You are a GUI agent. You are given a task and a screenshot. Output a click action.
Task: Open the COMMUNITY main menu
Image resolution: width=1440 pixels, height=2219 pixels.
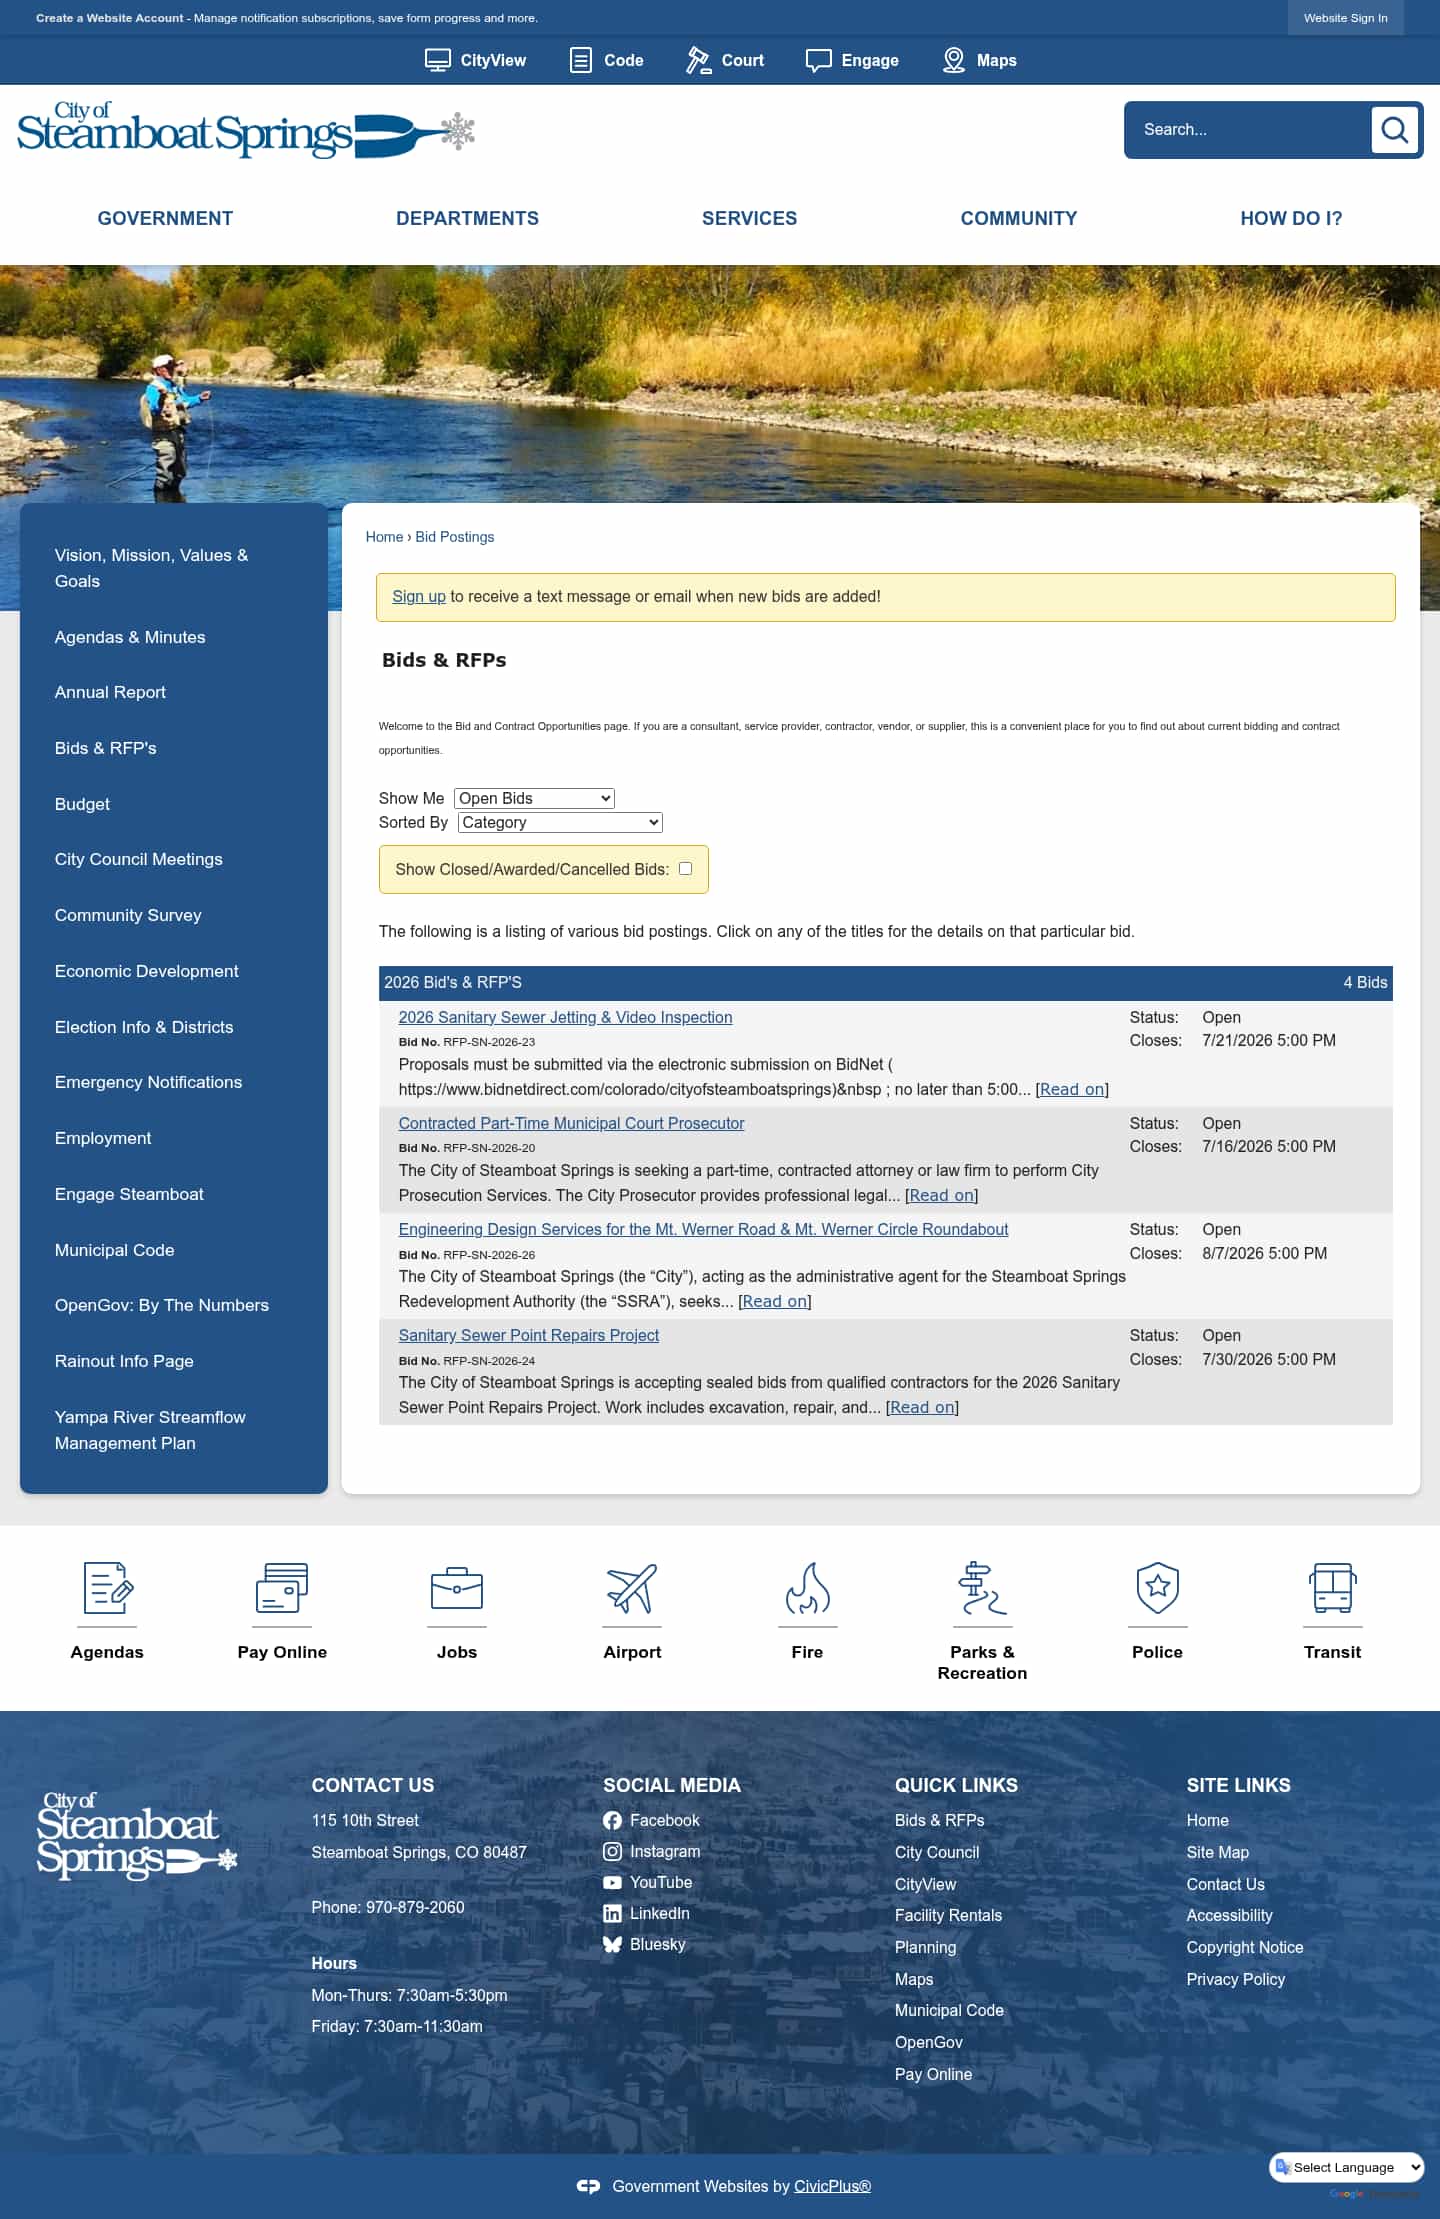click(x=1019, y=218)
